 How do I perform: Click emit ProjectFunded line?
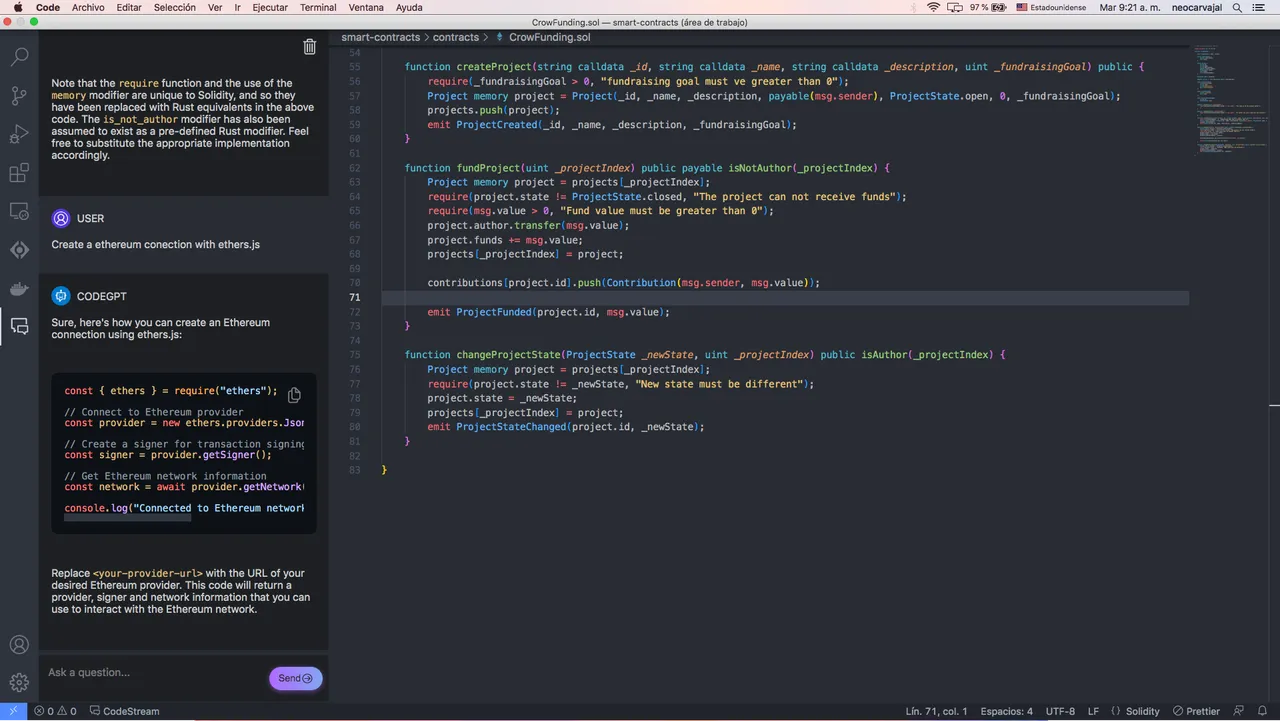(548, 312)
